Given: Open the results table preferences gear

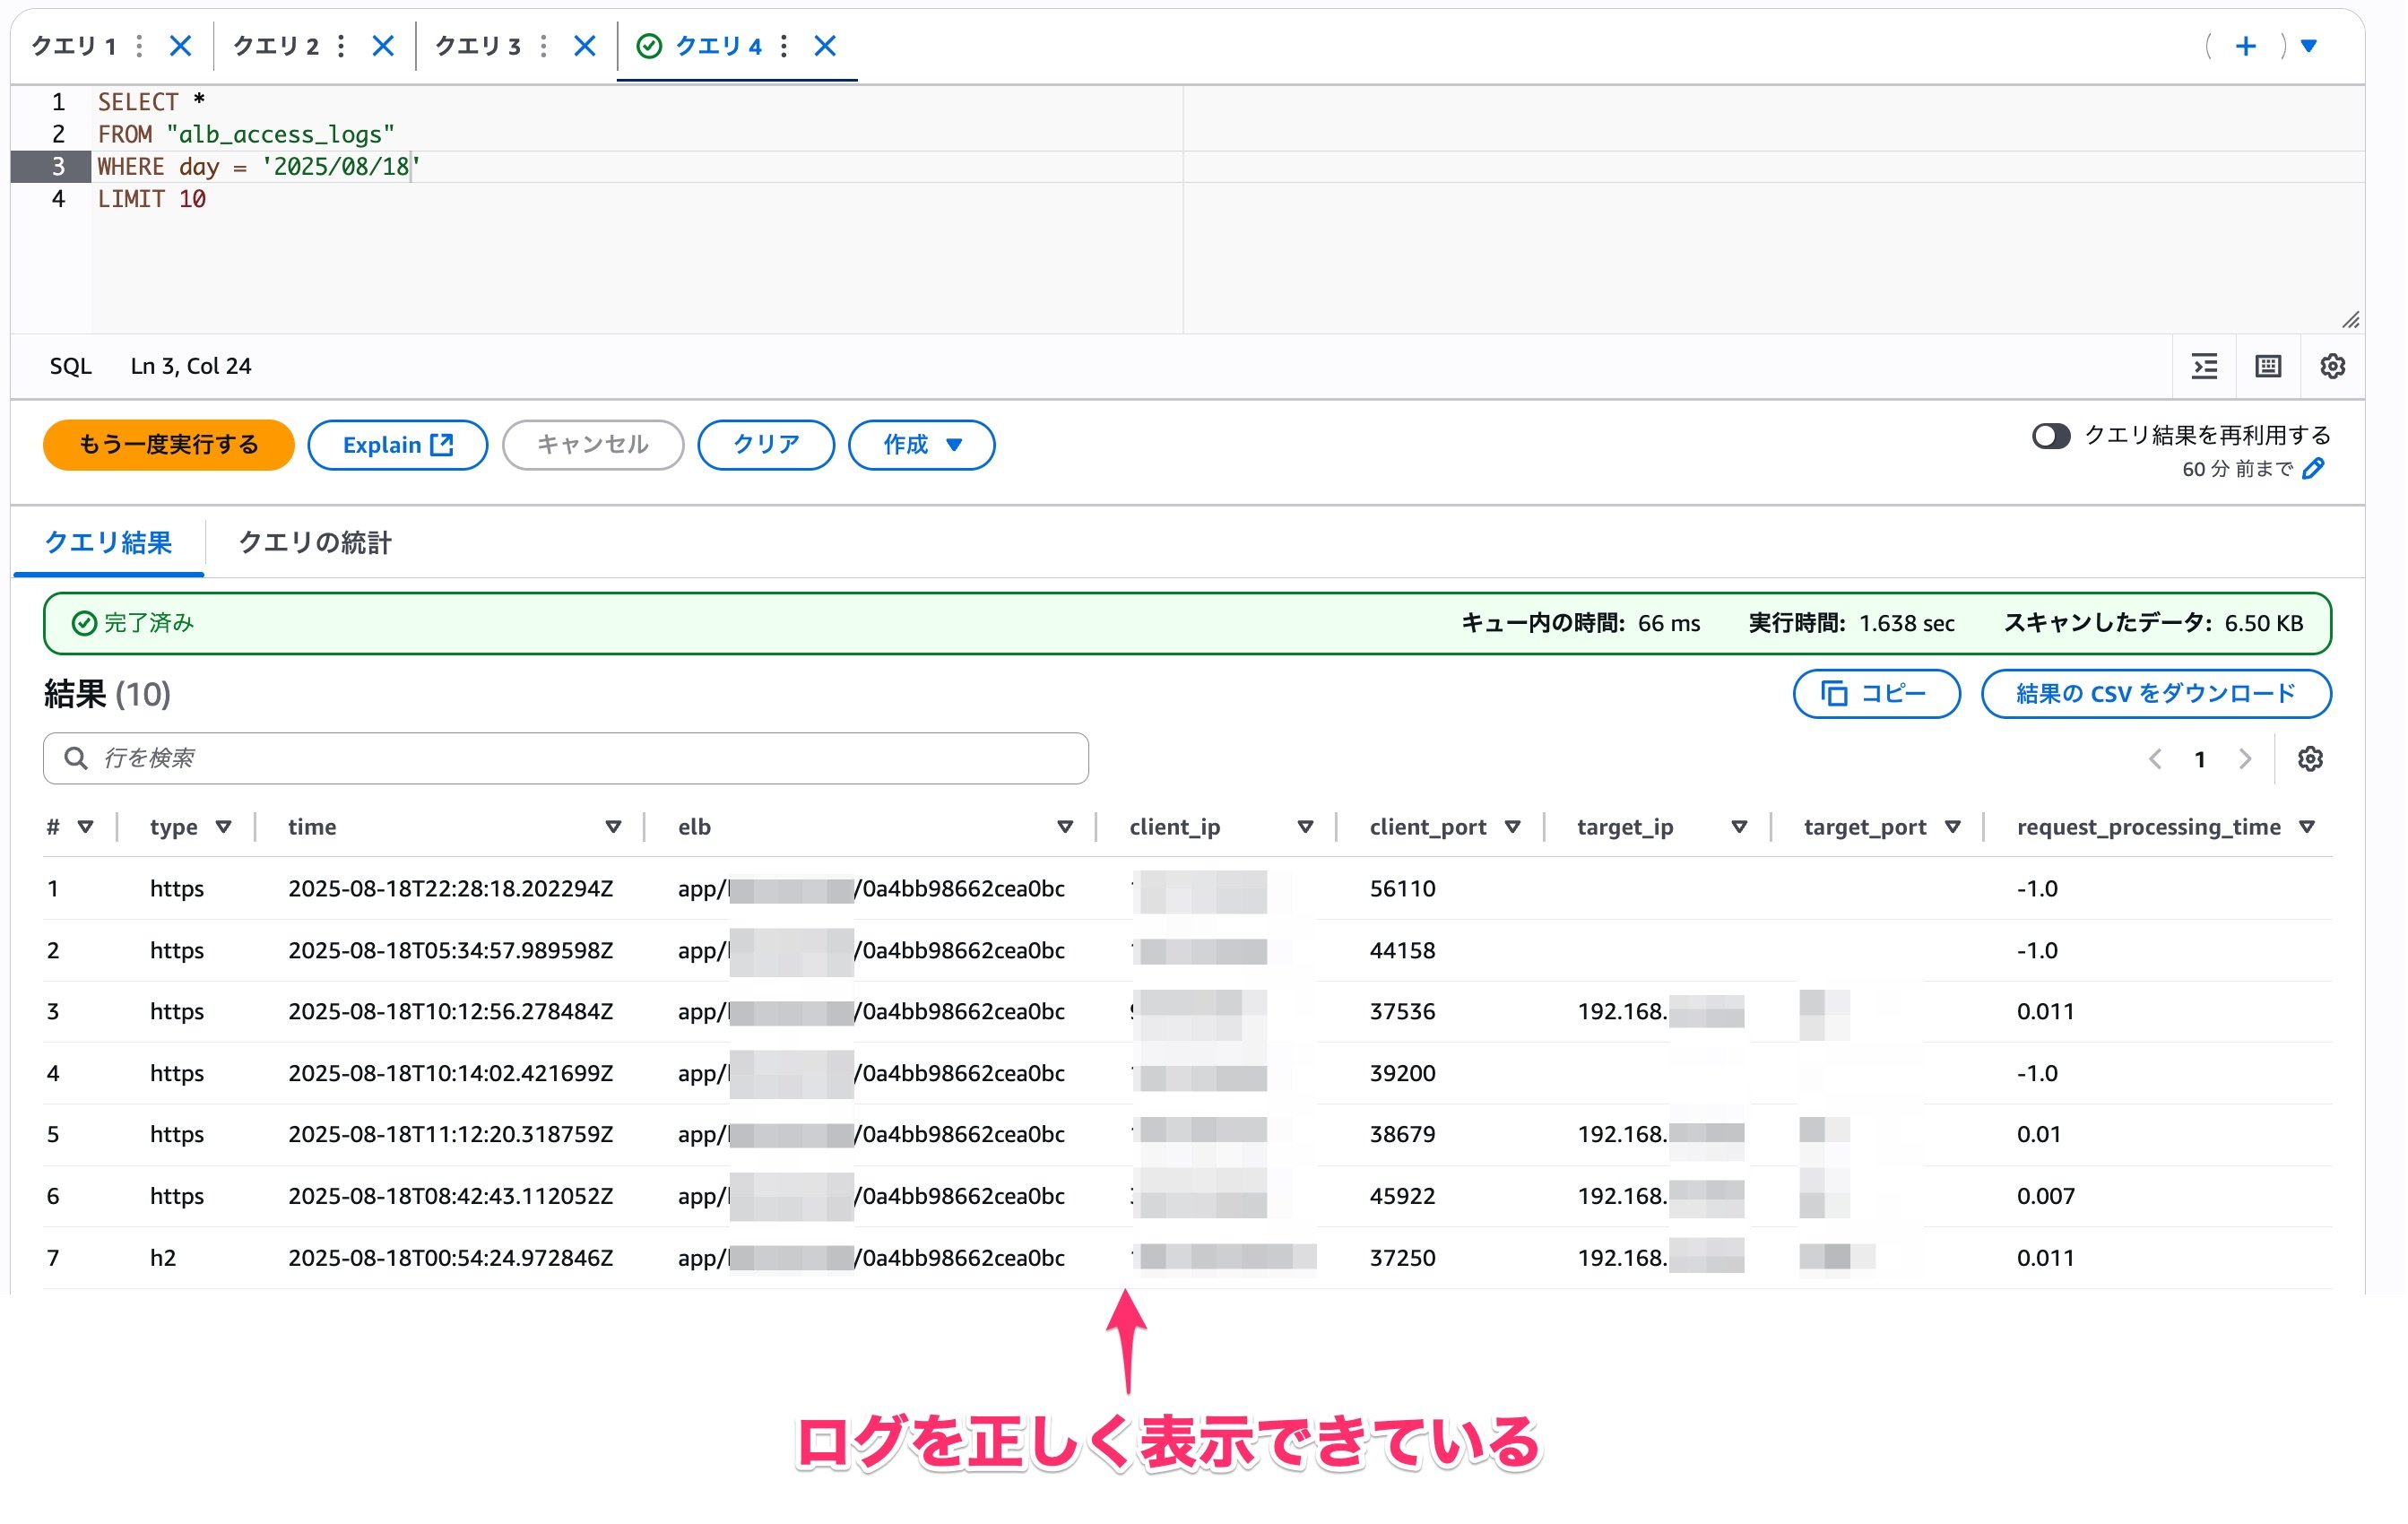Looking at the screenshot, I should 2310,759.
